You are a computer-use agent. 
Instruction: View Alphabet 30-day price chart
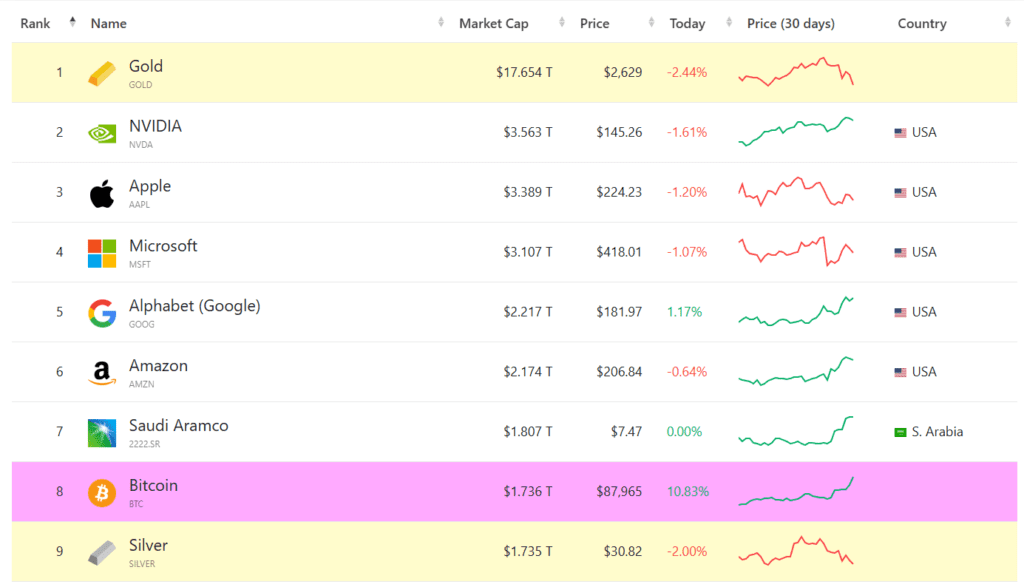796,311
